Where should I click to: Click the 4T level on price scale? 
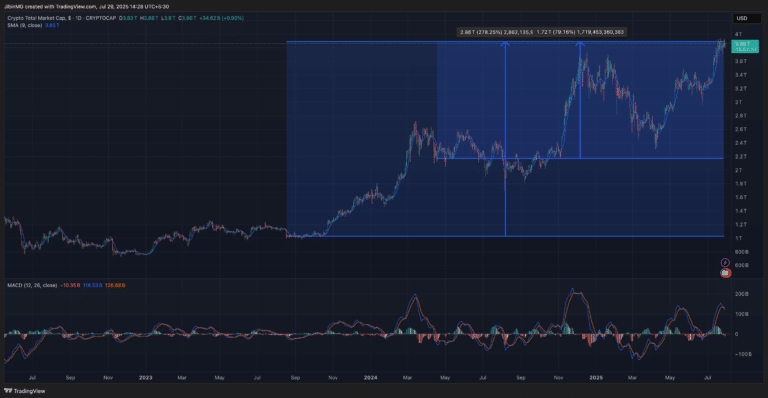738,34
